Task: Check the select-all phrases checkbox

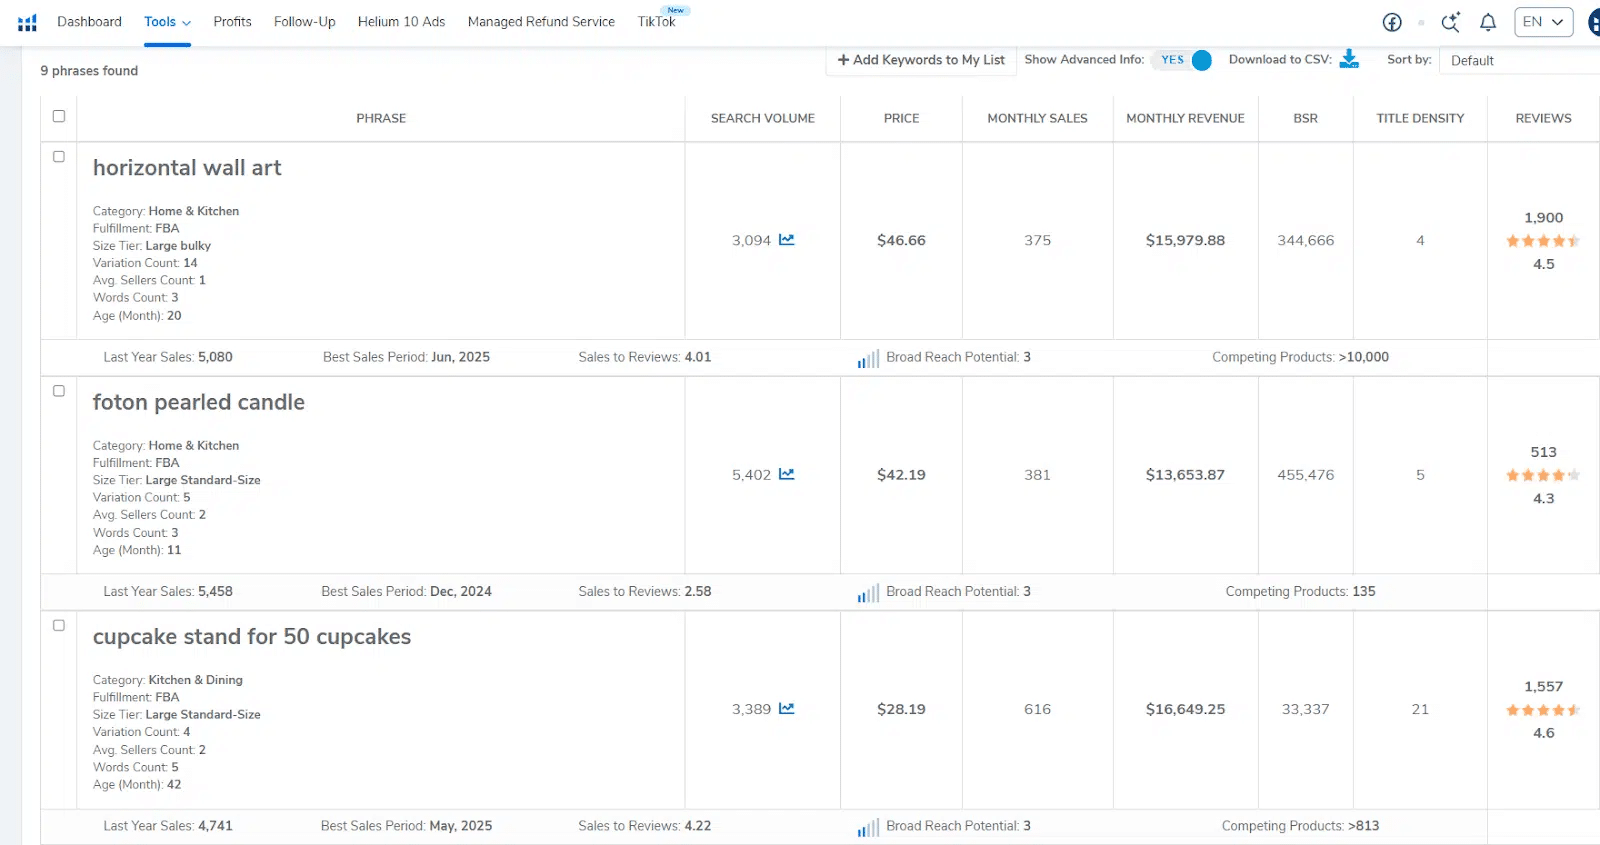Action: 59,116
